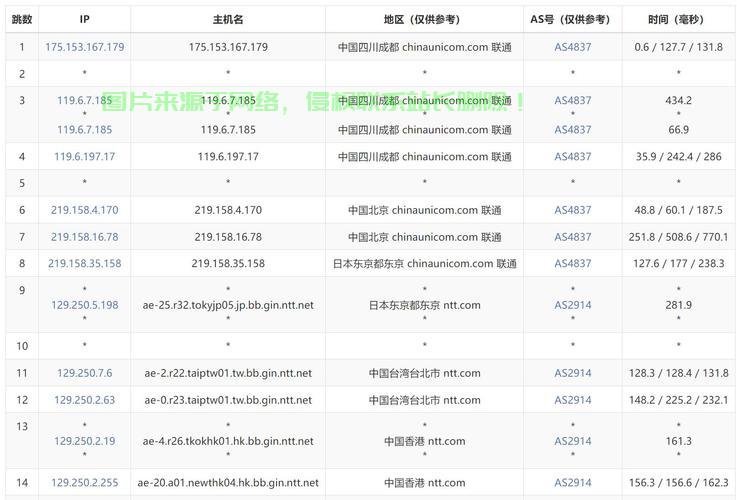Click the 129.250.7.6 IP link

pyautogui.click(x=84, y=373)
